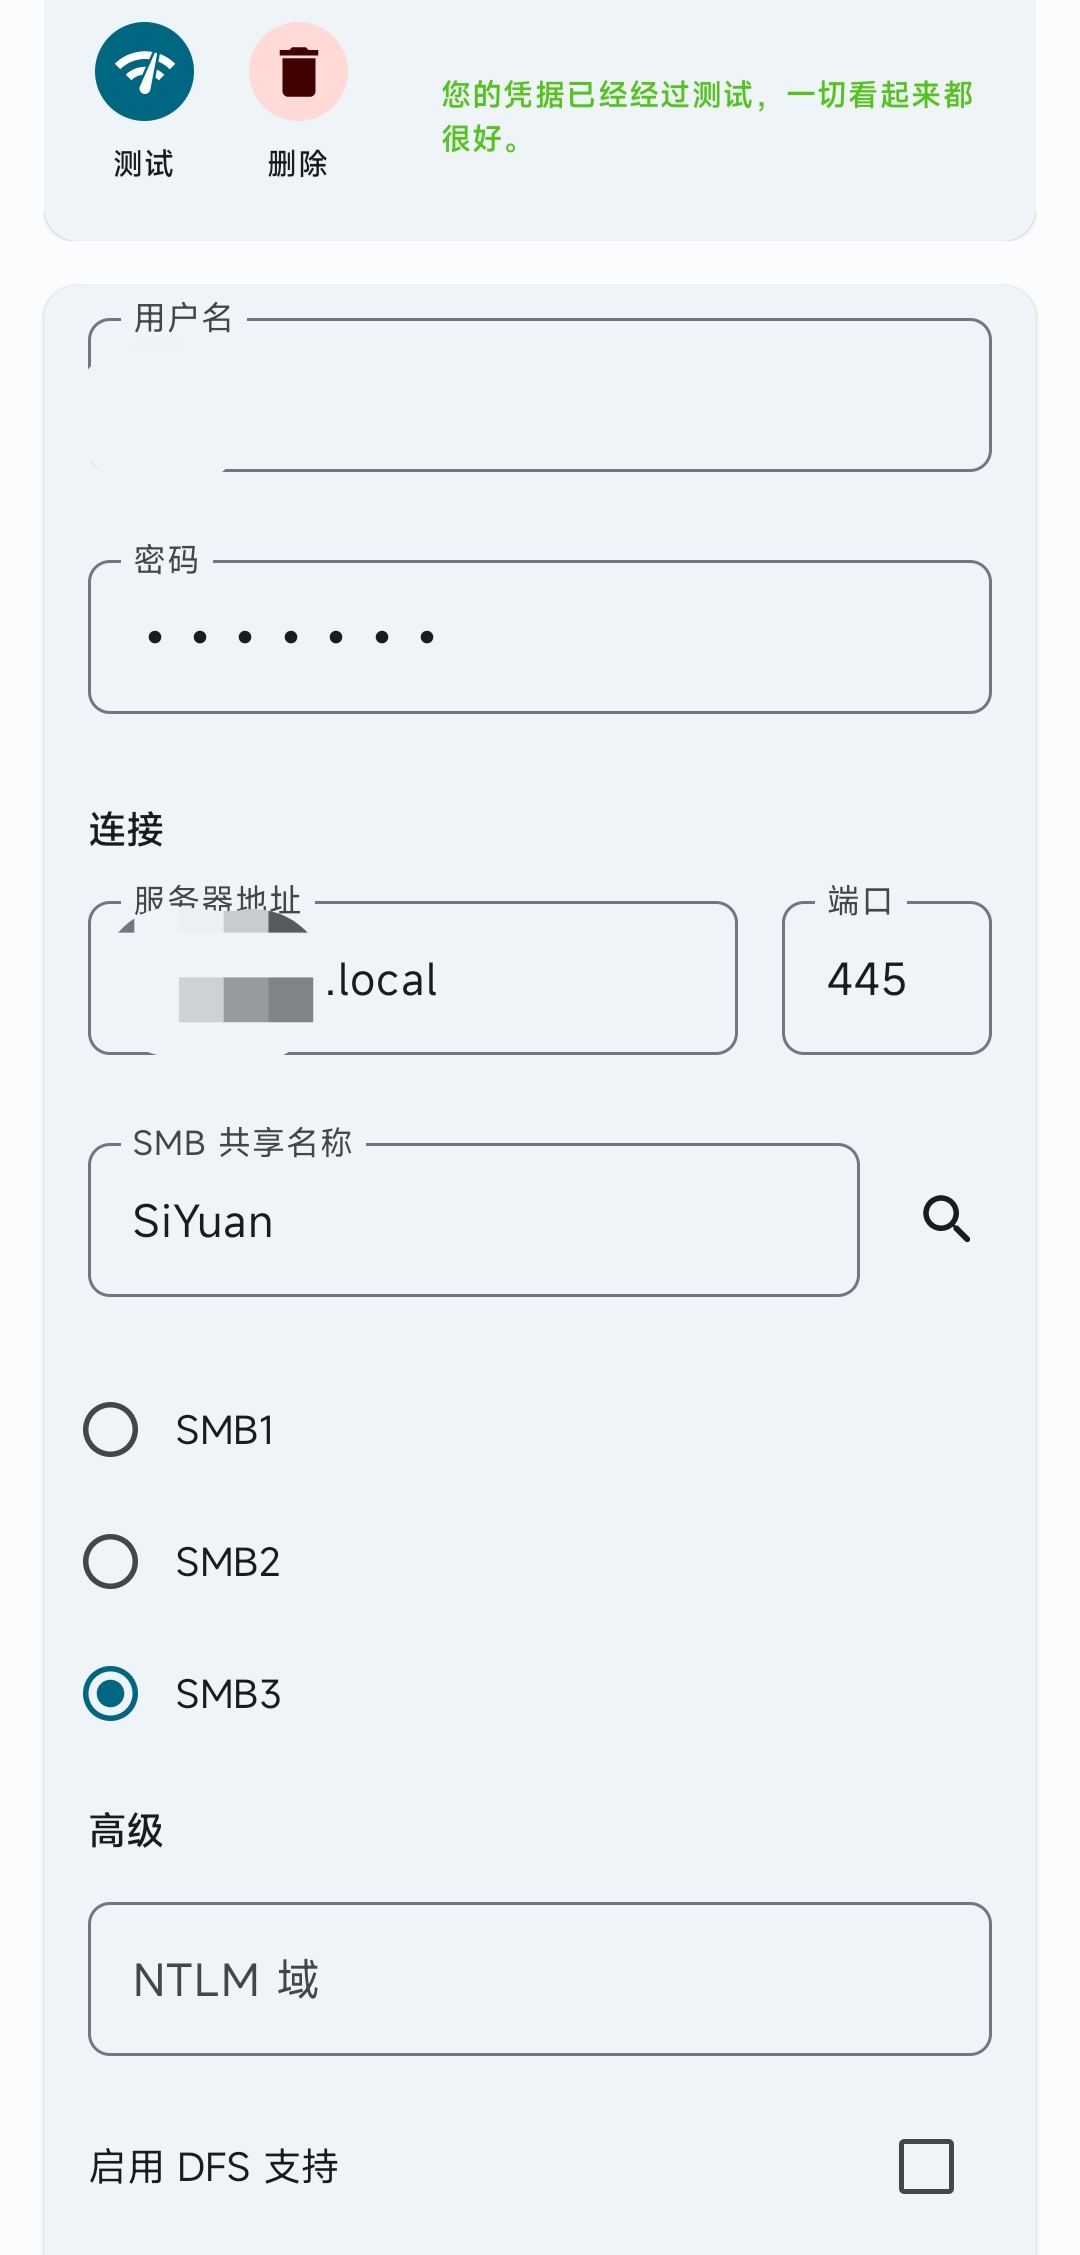Change the port 445 field
Image resolution: width=1080 pixels, height=2255 pixels.
point(886,980)
